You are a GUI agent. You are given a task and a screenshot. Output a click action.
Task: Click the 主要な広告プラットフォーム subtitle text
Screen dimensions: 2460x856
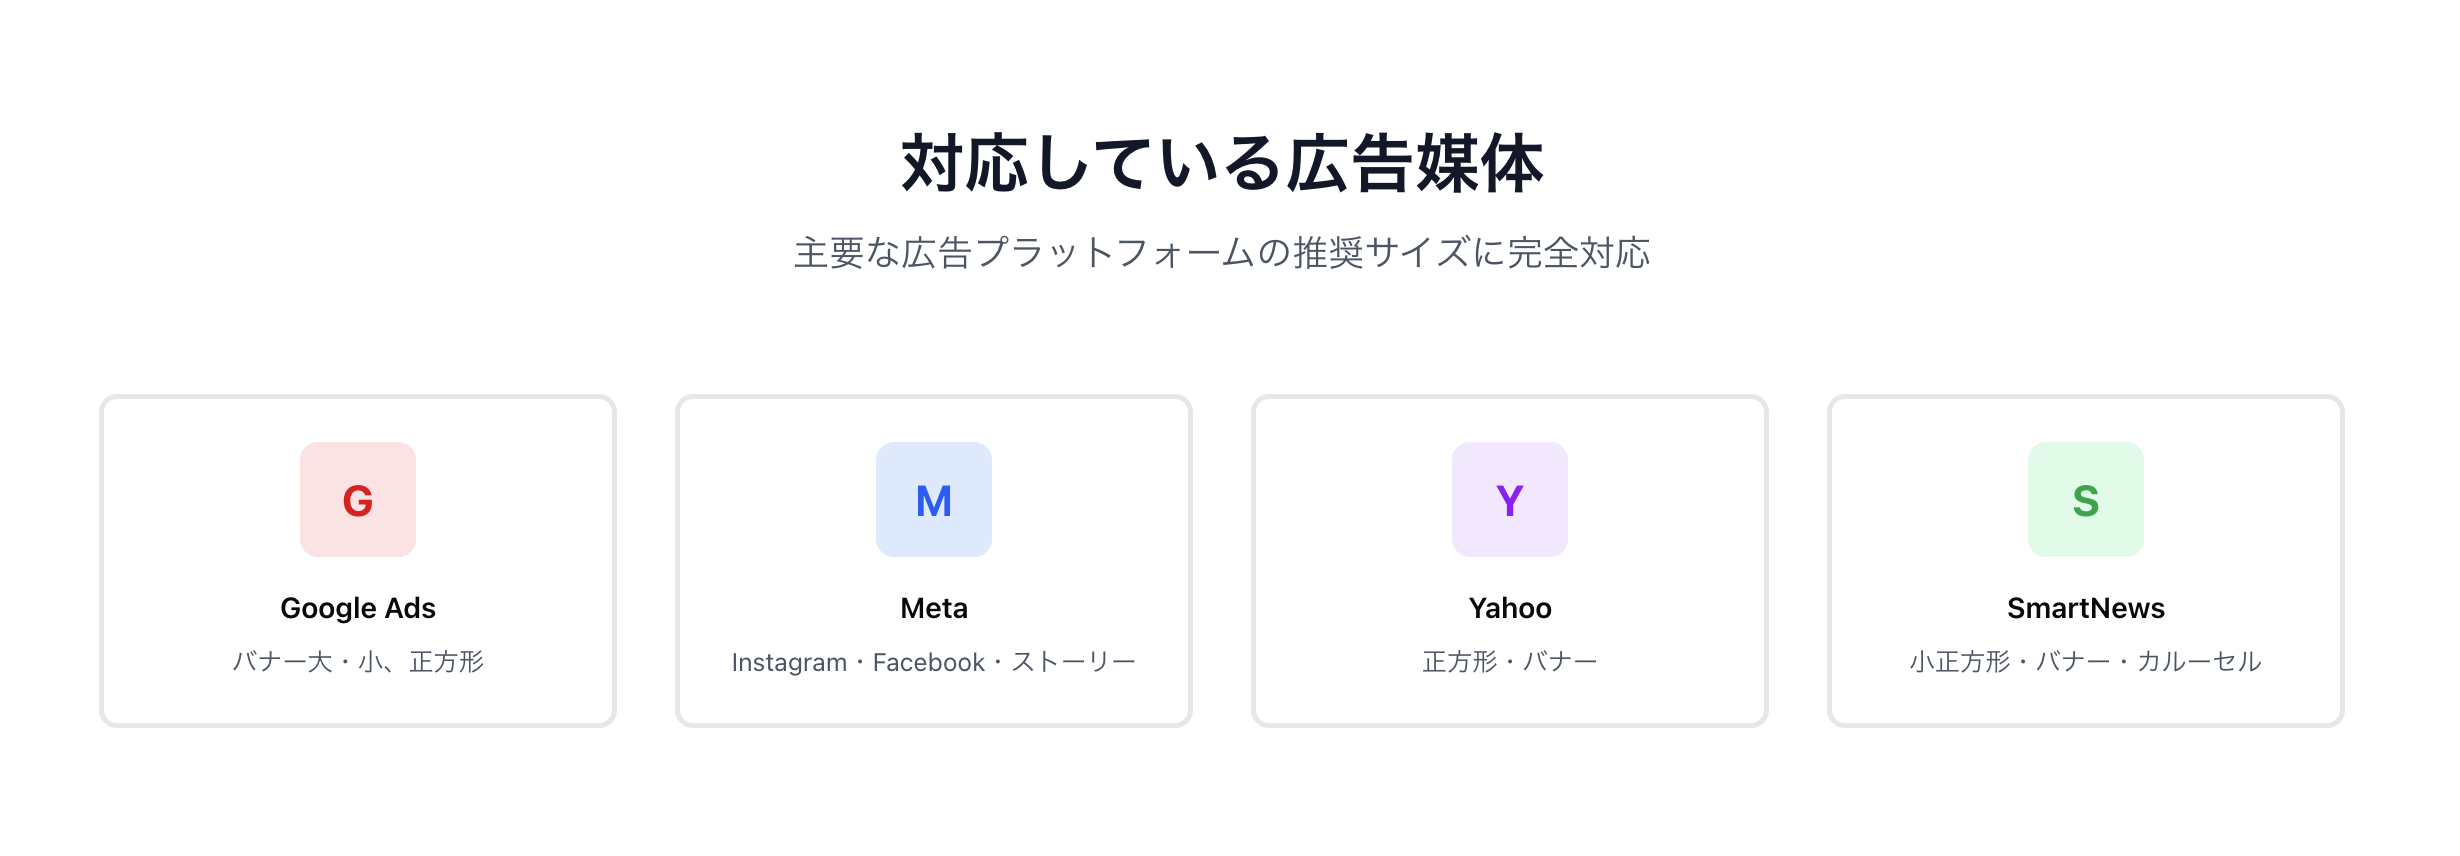(1223, 253)
